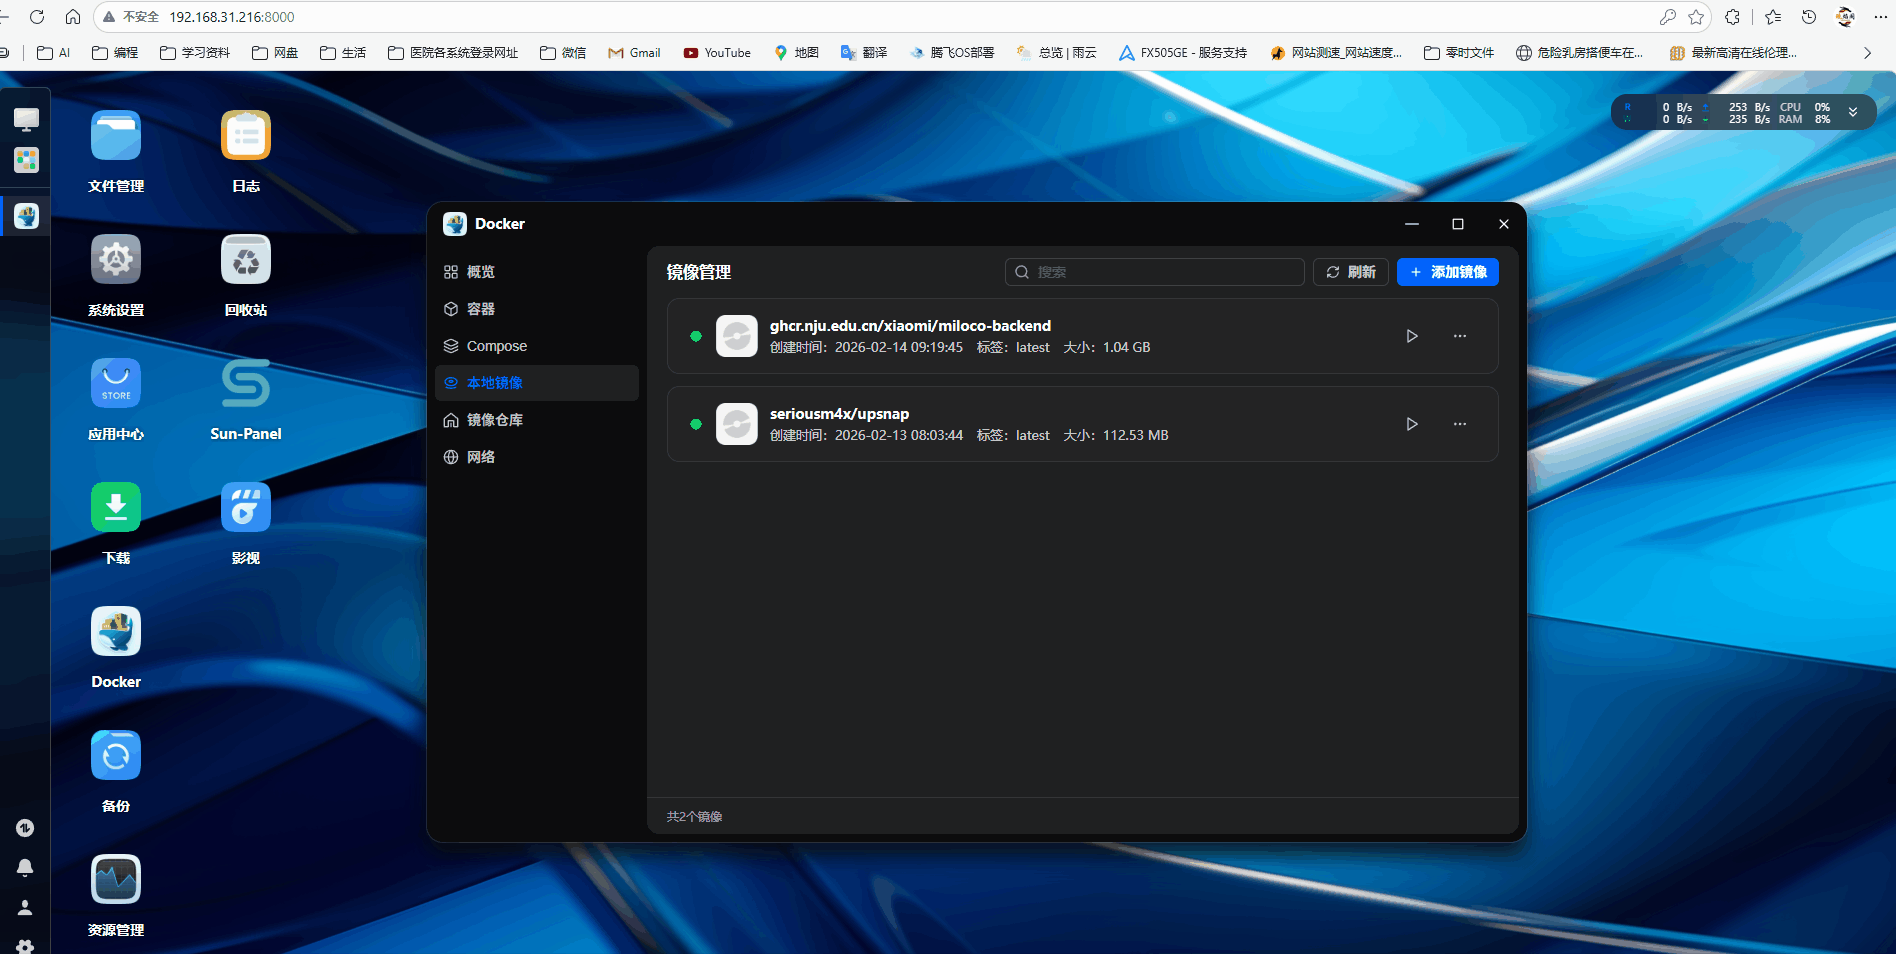Click the browser home icon
The image size is (1896, 954).
73,17
